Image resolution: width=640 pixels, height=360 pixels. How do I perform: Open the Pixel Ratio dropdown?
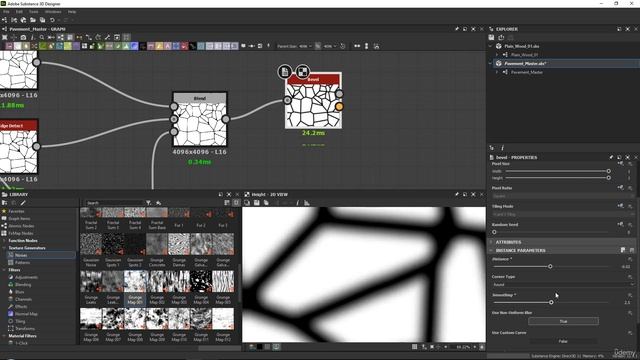(563, 196)
